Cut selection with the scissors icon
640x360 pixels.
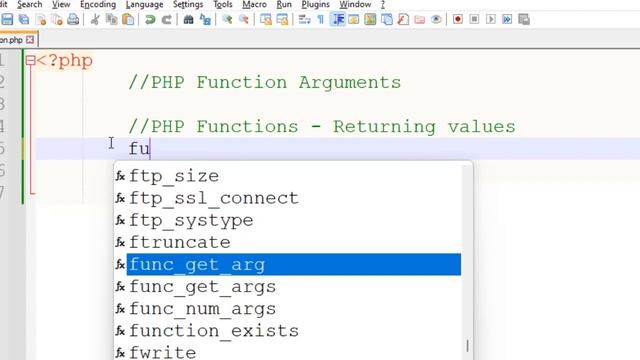(95, 19)
